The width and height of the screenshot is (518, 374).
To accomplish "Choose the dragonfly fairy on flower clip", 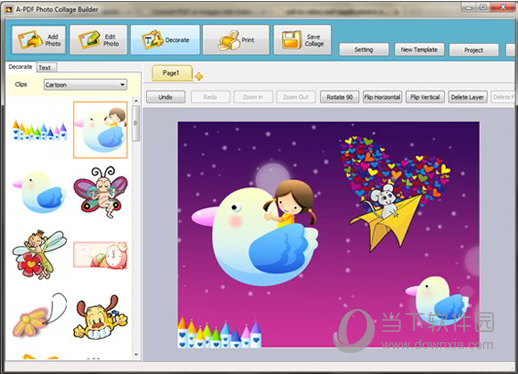I will click(x=39, y=254).
